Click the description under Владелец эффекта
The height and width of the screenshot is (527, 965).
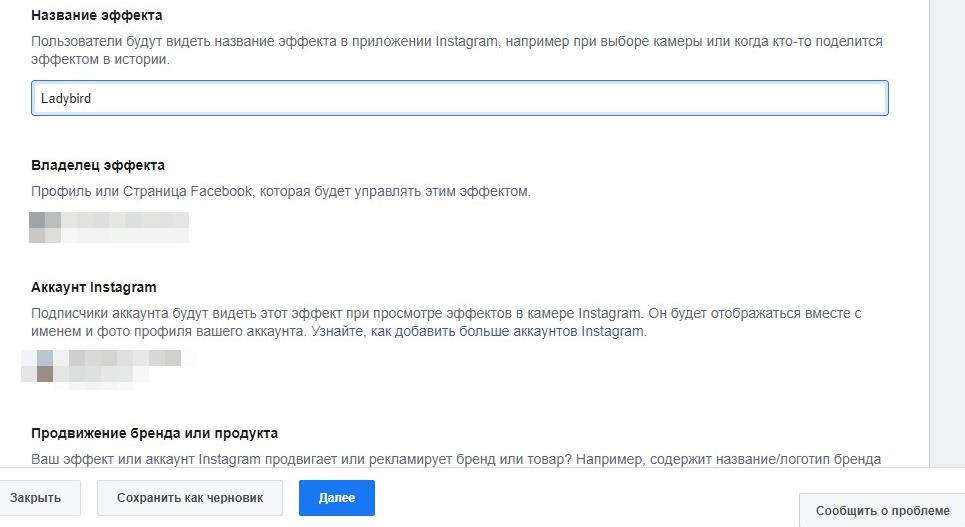point(280,191)
